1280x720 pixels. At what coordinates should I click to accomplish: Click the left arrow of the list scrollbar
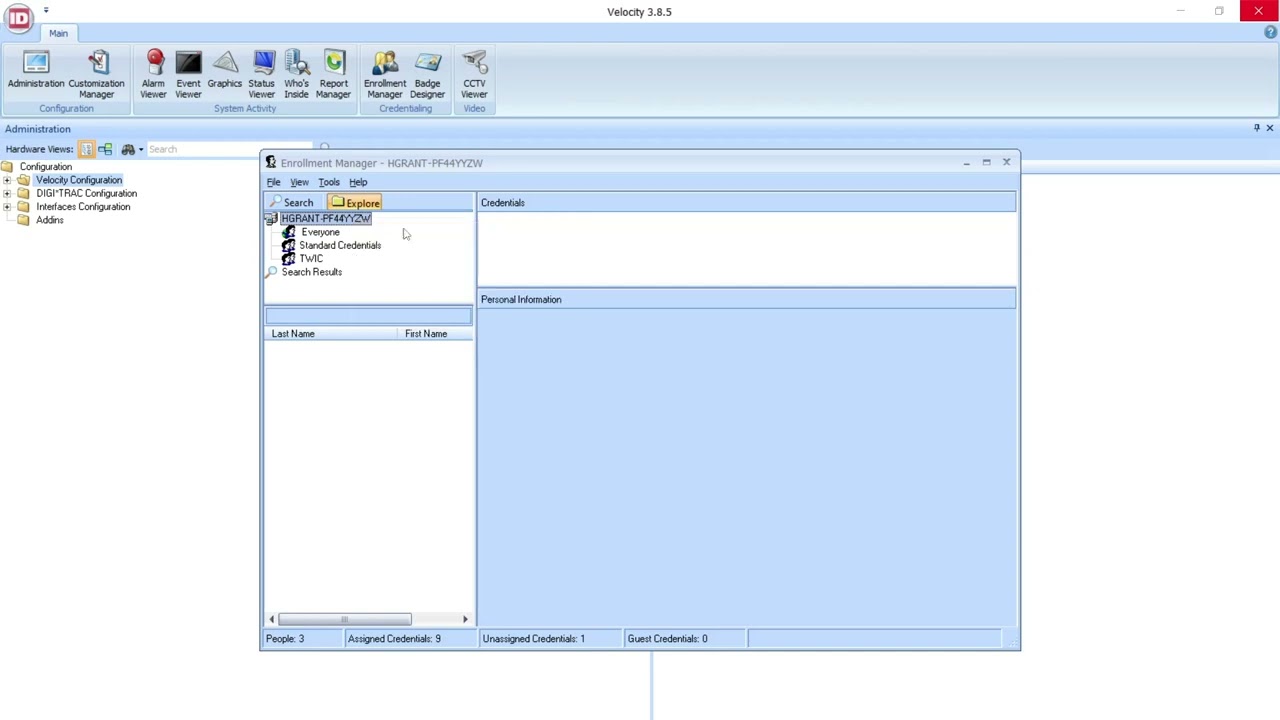tap(271, 620)
